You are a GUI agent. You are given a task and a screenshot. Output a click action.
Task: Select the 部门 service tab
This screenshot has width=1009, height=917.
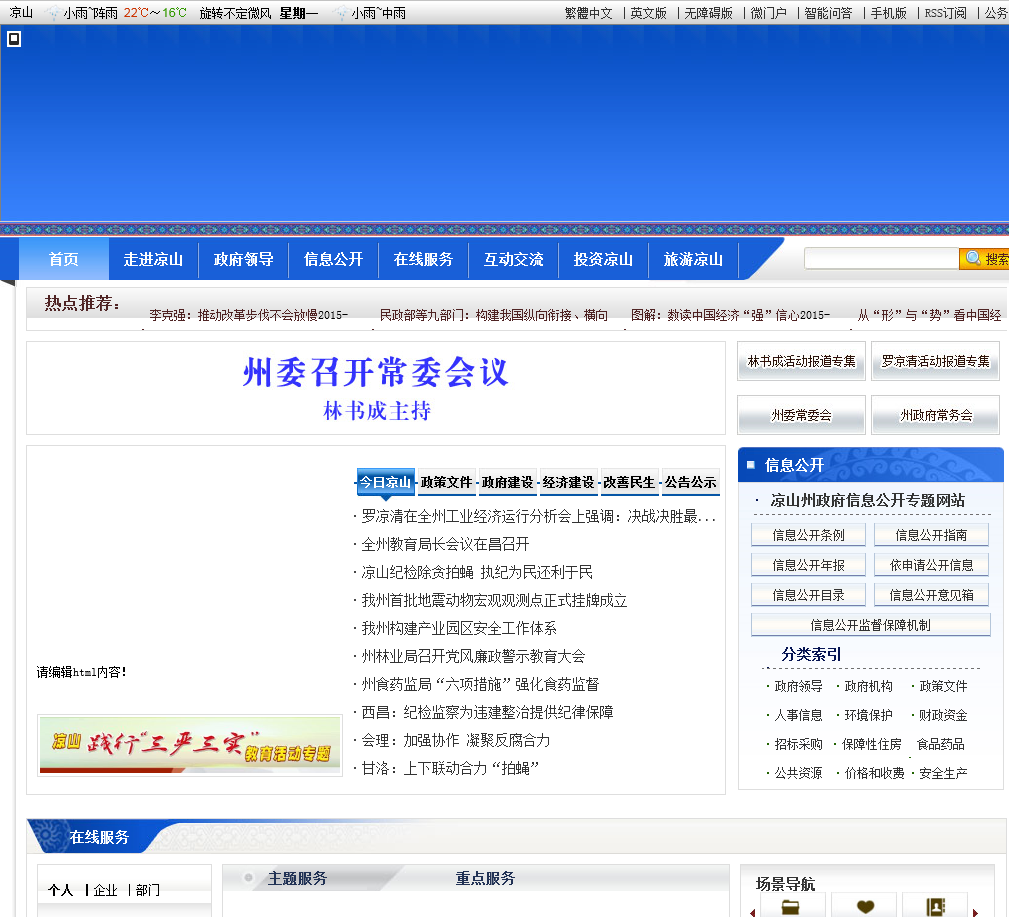point(147,890)
